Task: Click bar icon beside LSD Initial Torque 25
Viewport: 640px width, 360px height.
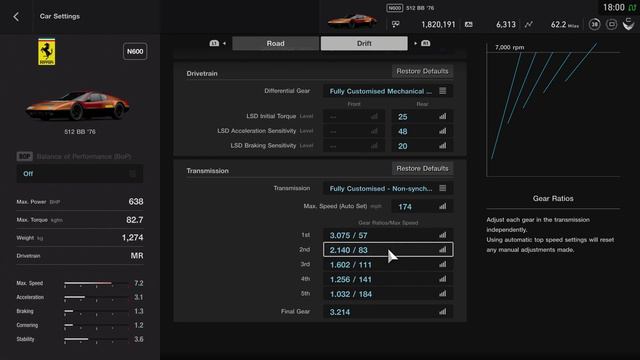Action: 442,117
